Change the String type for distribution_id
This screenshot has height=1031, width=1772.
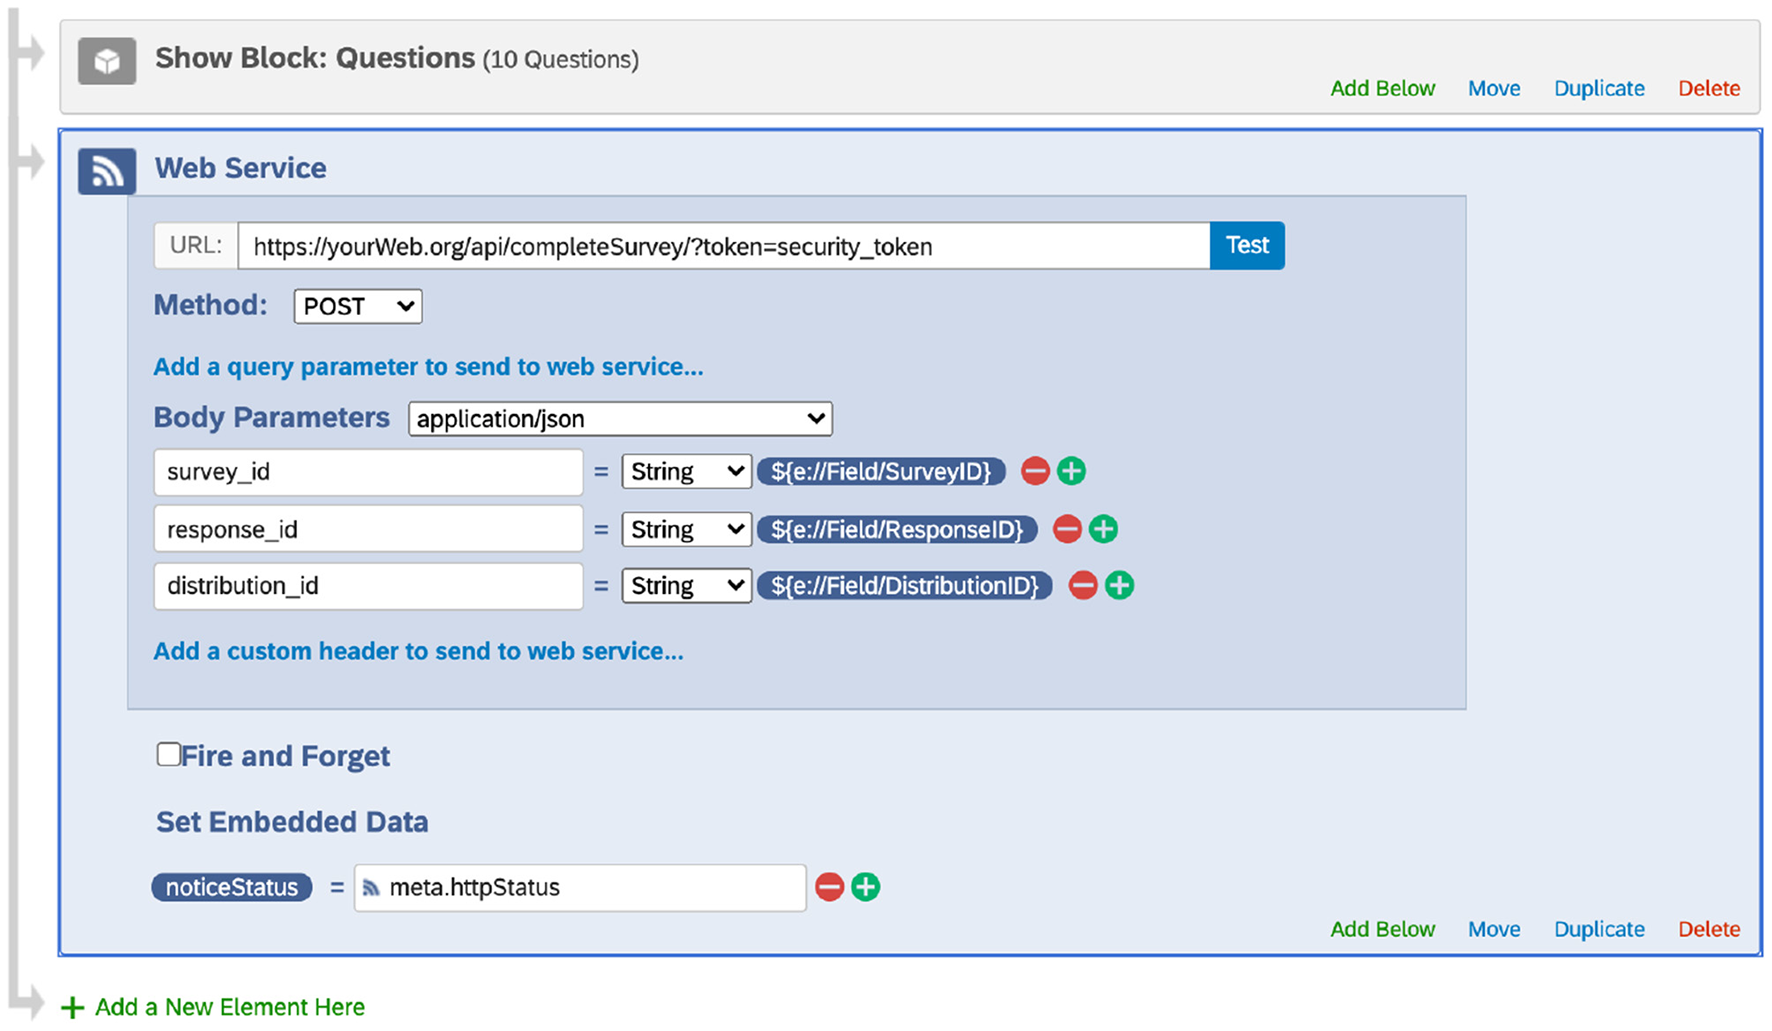point(686,585)
